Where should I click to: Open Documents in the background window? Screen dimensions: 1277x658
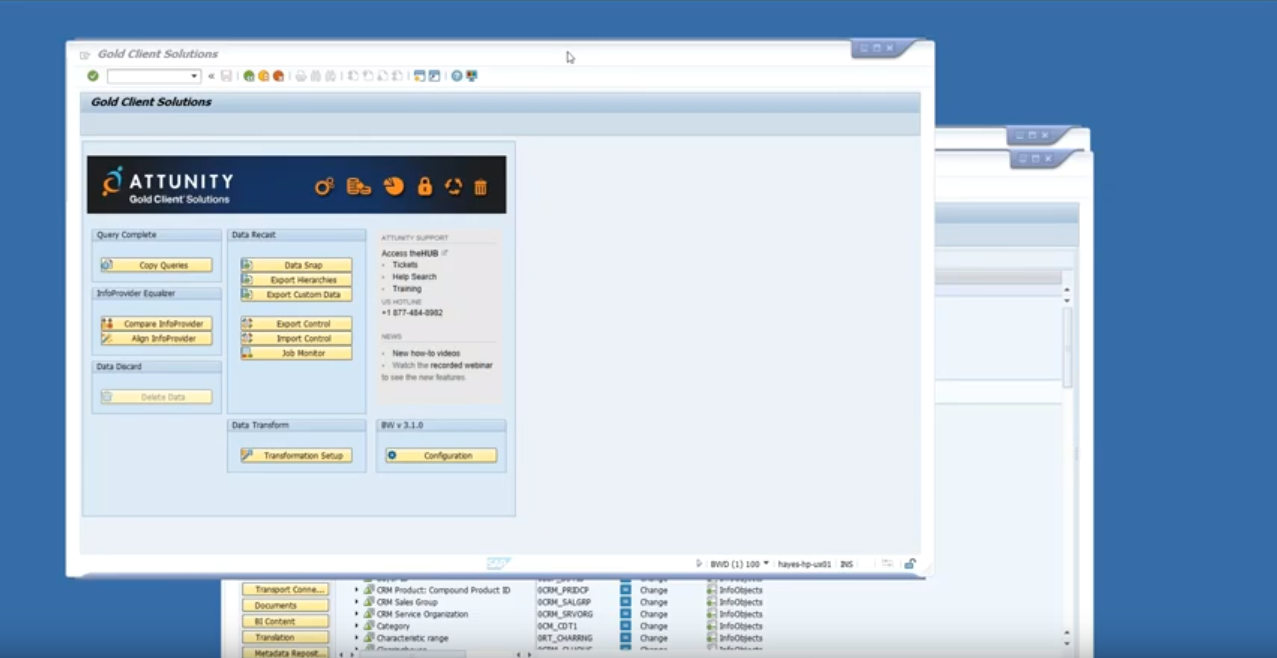click(x=285, y=606)
